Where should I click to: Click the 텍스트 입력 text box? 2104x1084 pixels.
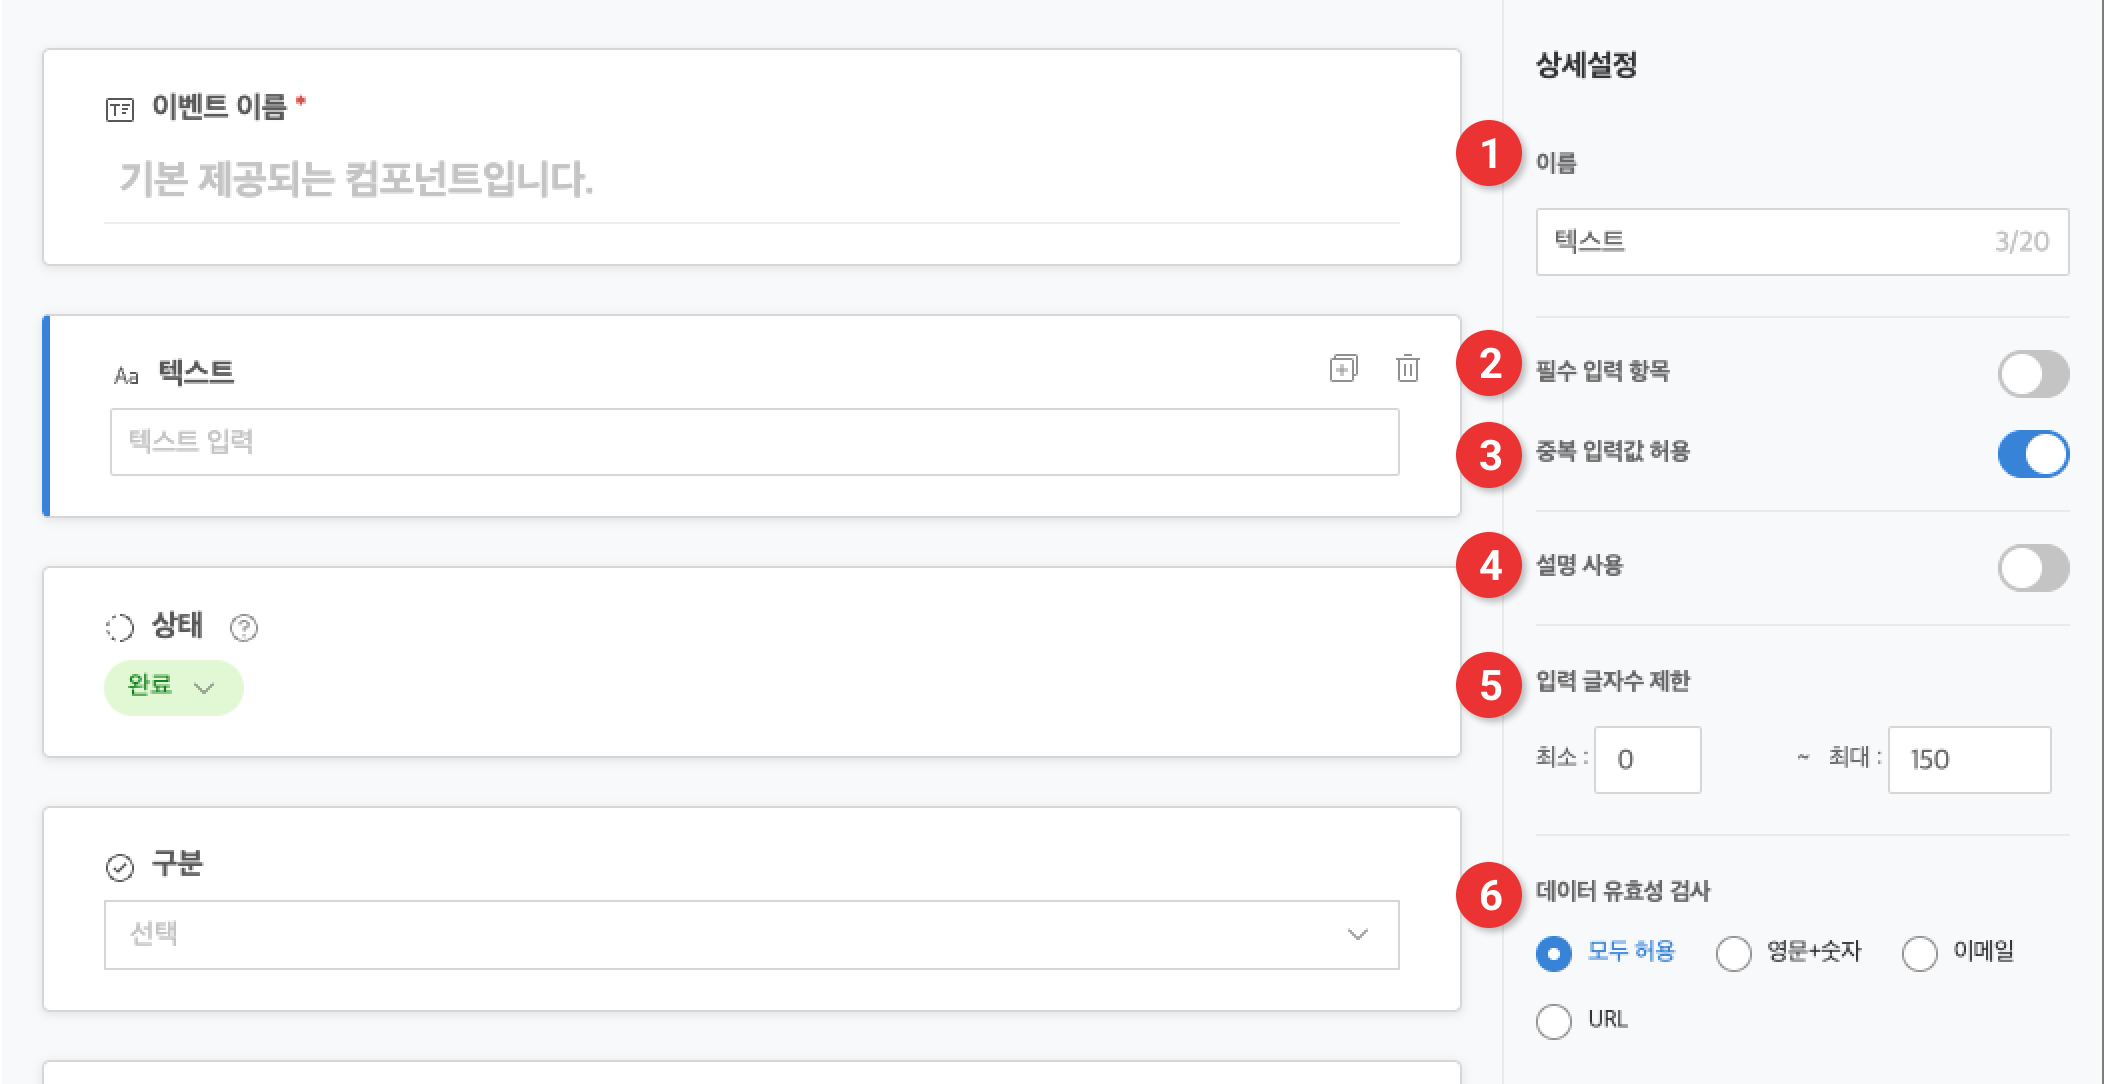[754, 442]
